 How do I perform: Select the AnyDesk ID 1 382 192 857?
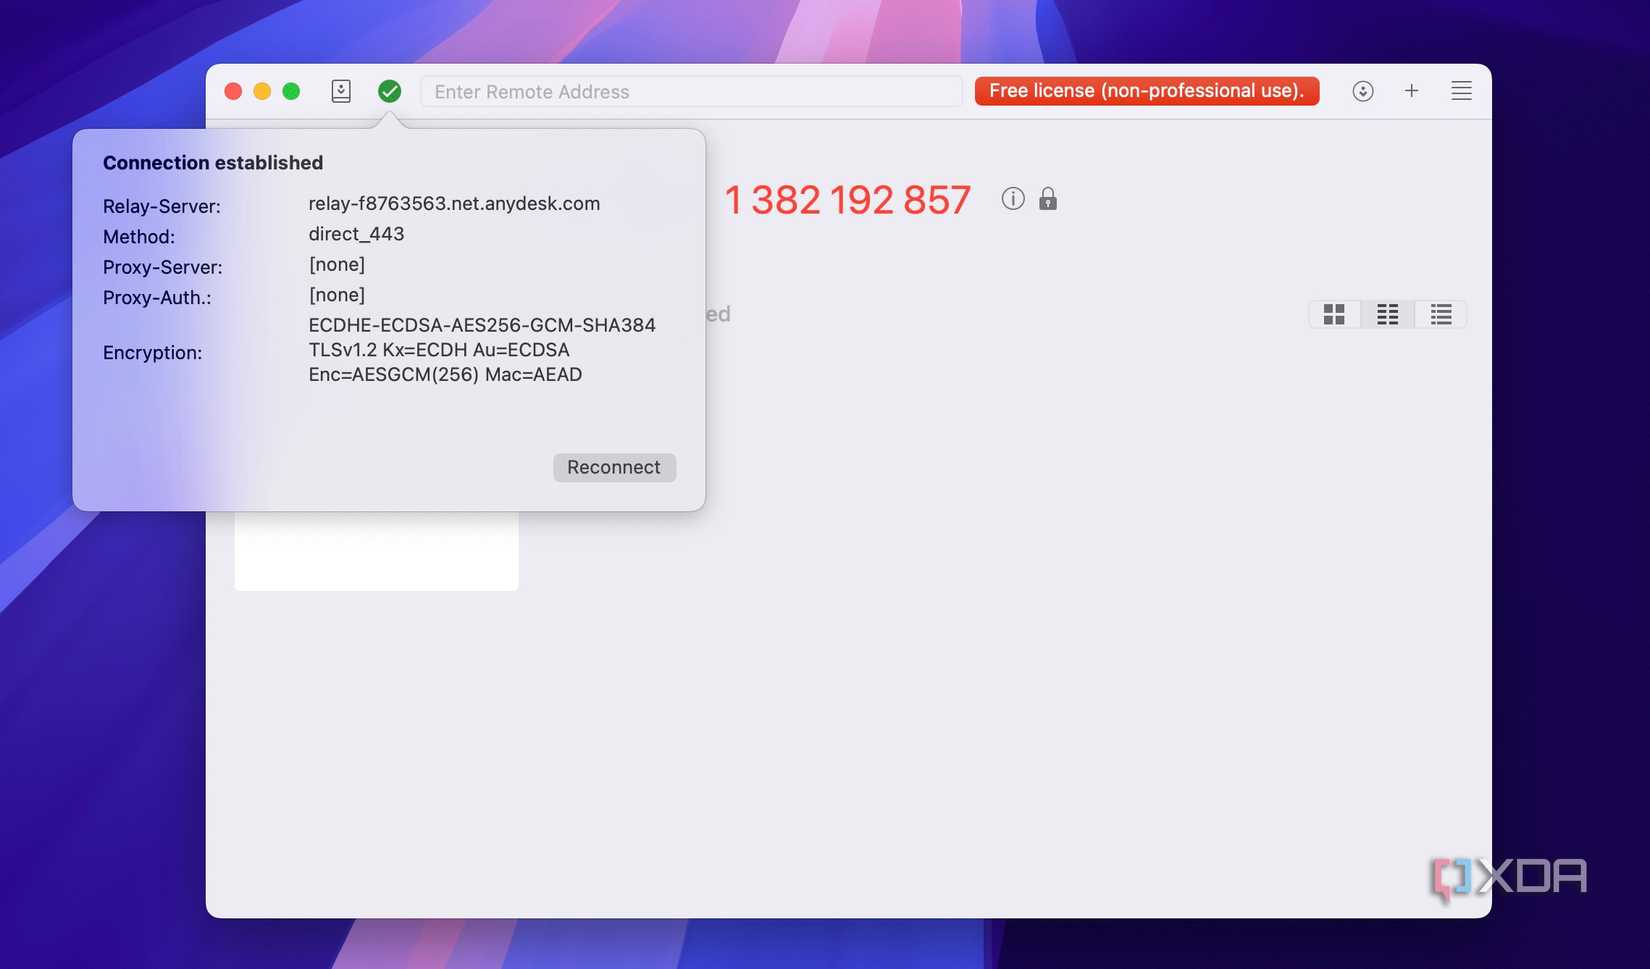click(848, 199)
